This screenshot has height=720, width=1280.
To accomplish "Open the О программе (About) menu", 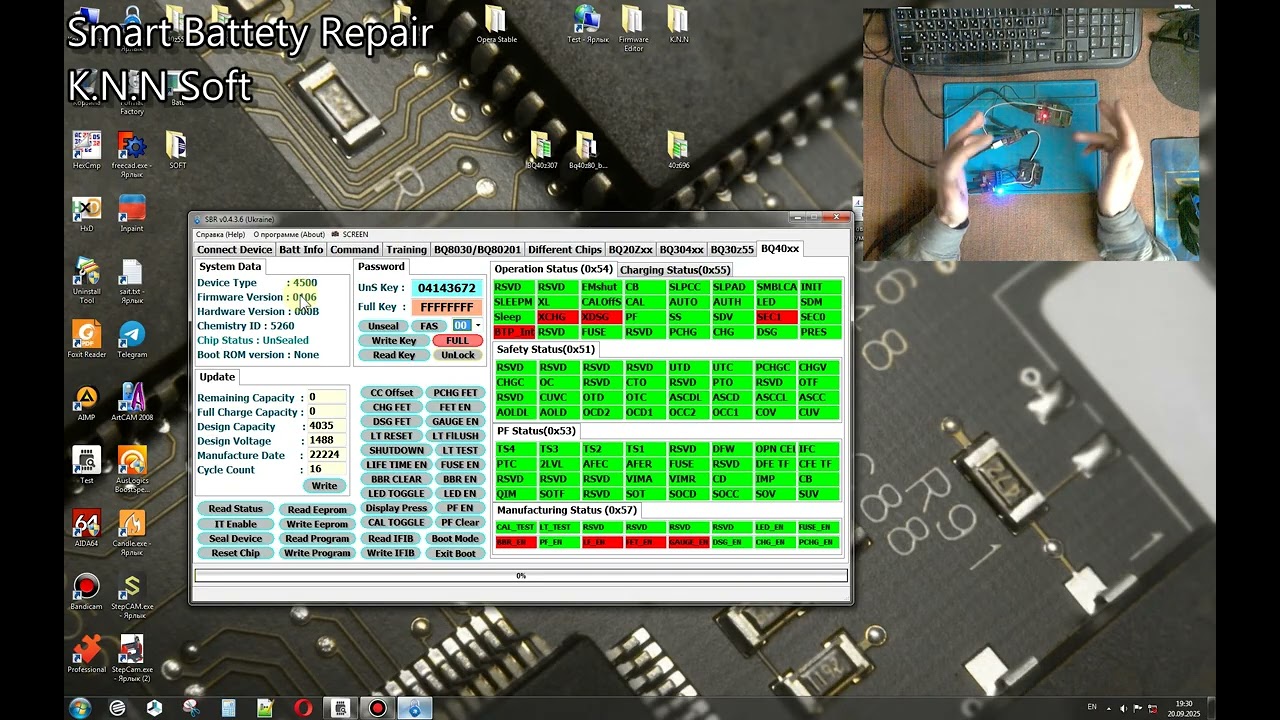I will tap(289, 234).
